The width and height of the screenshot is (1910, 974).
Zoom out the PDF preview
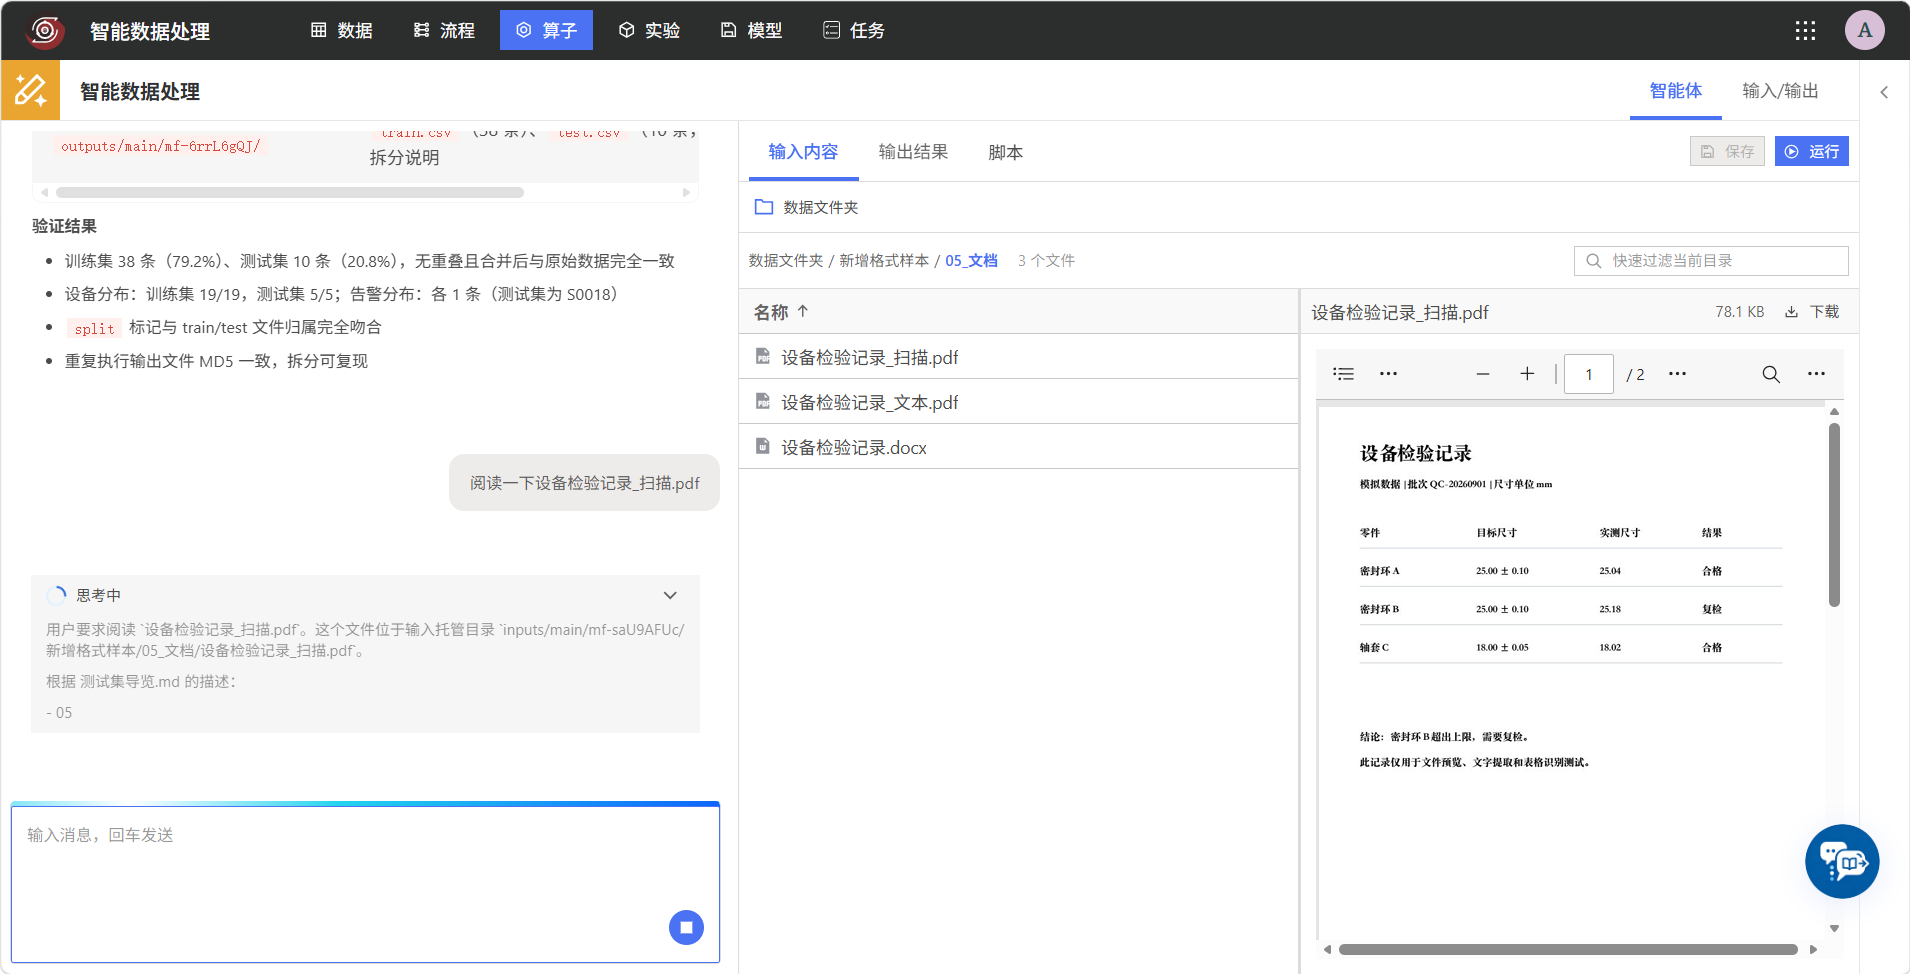click(1482, 374)
